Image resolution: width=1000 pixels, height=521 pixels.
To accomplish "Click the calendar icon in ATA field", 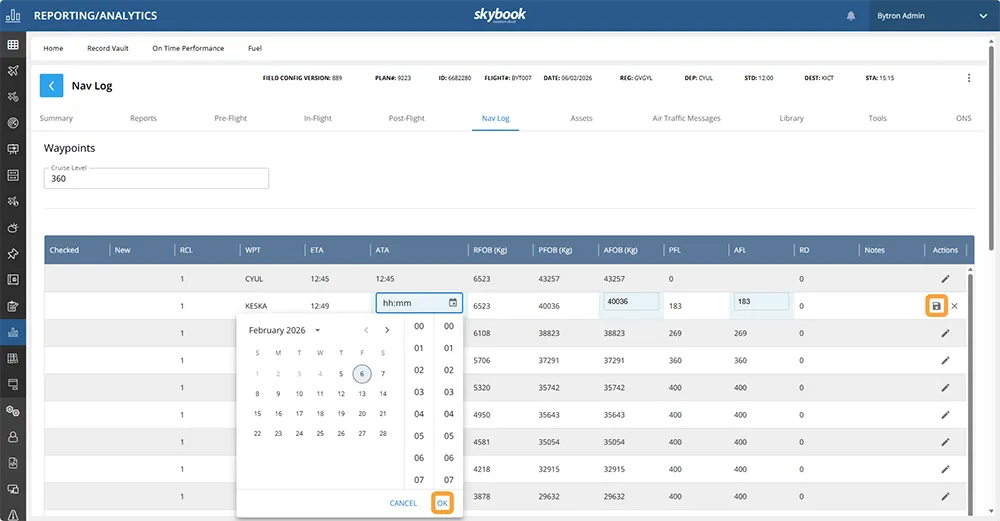I will click(x=453, y=303).
